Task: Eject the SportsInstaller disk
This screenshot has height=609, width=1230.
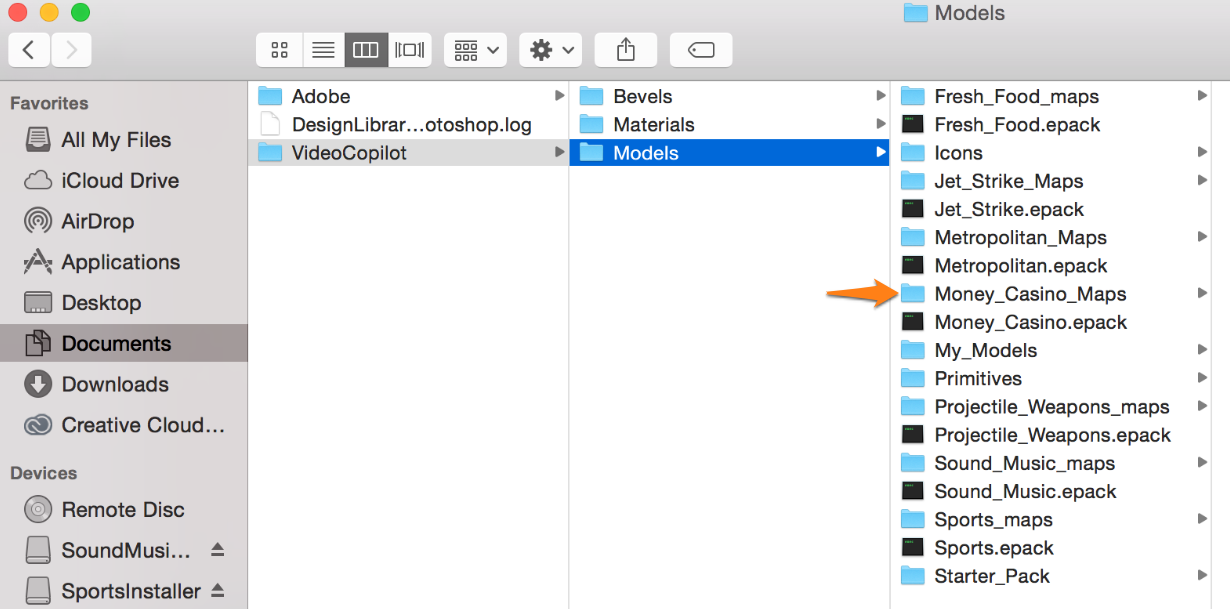Action: coord(217,591)
